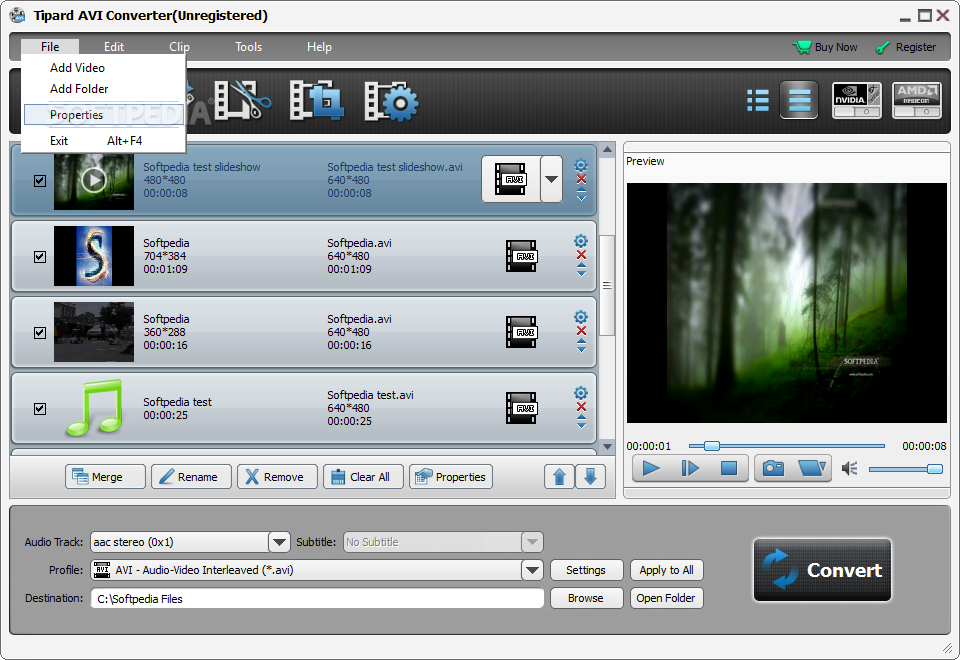Mute the preview audio speaker icon

coord(849,468)
